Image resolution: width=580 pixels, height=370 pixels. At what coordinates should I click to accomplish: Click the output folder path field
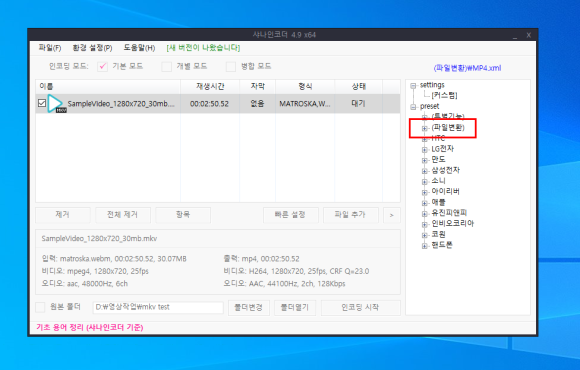[158, 307]
